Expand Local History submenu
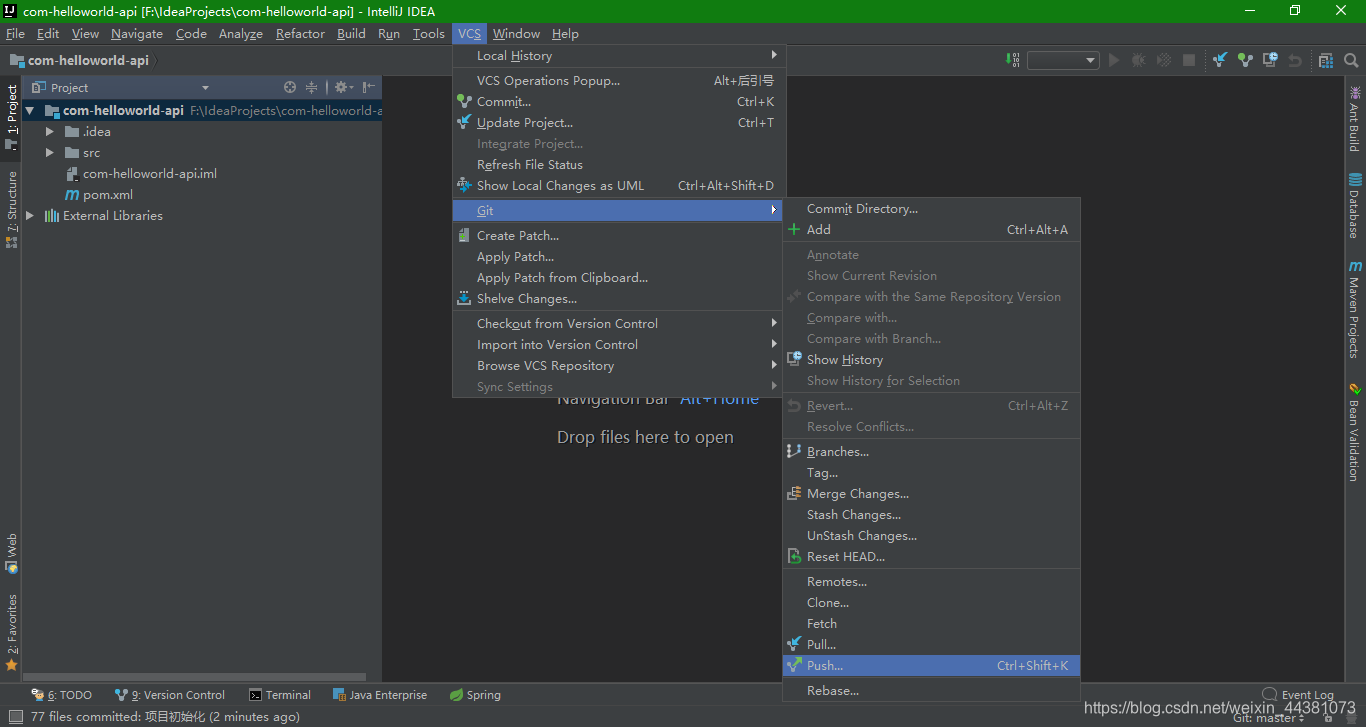This screenshot has height=727, width=1366. point(619,56)
